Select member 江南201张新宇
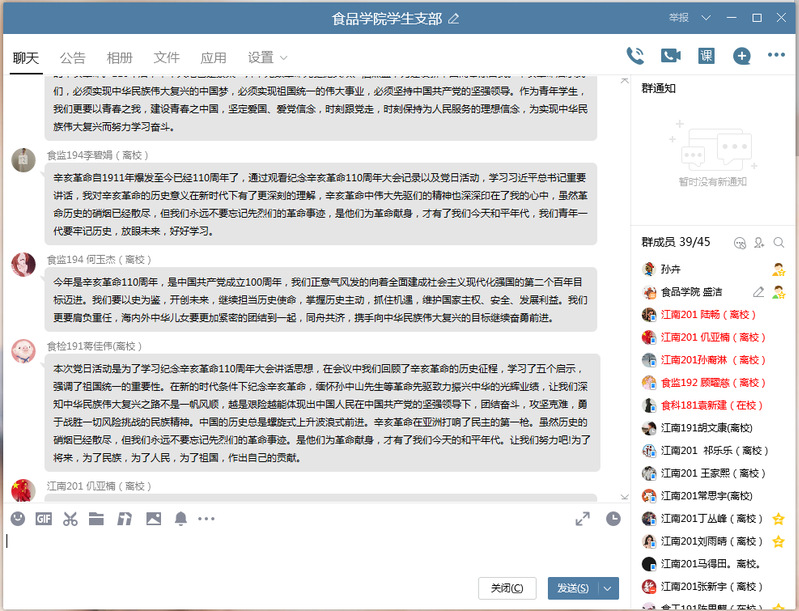 tap(713, 587)
